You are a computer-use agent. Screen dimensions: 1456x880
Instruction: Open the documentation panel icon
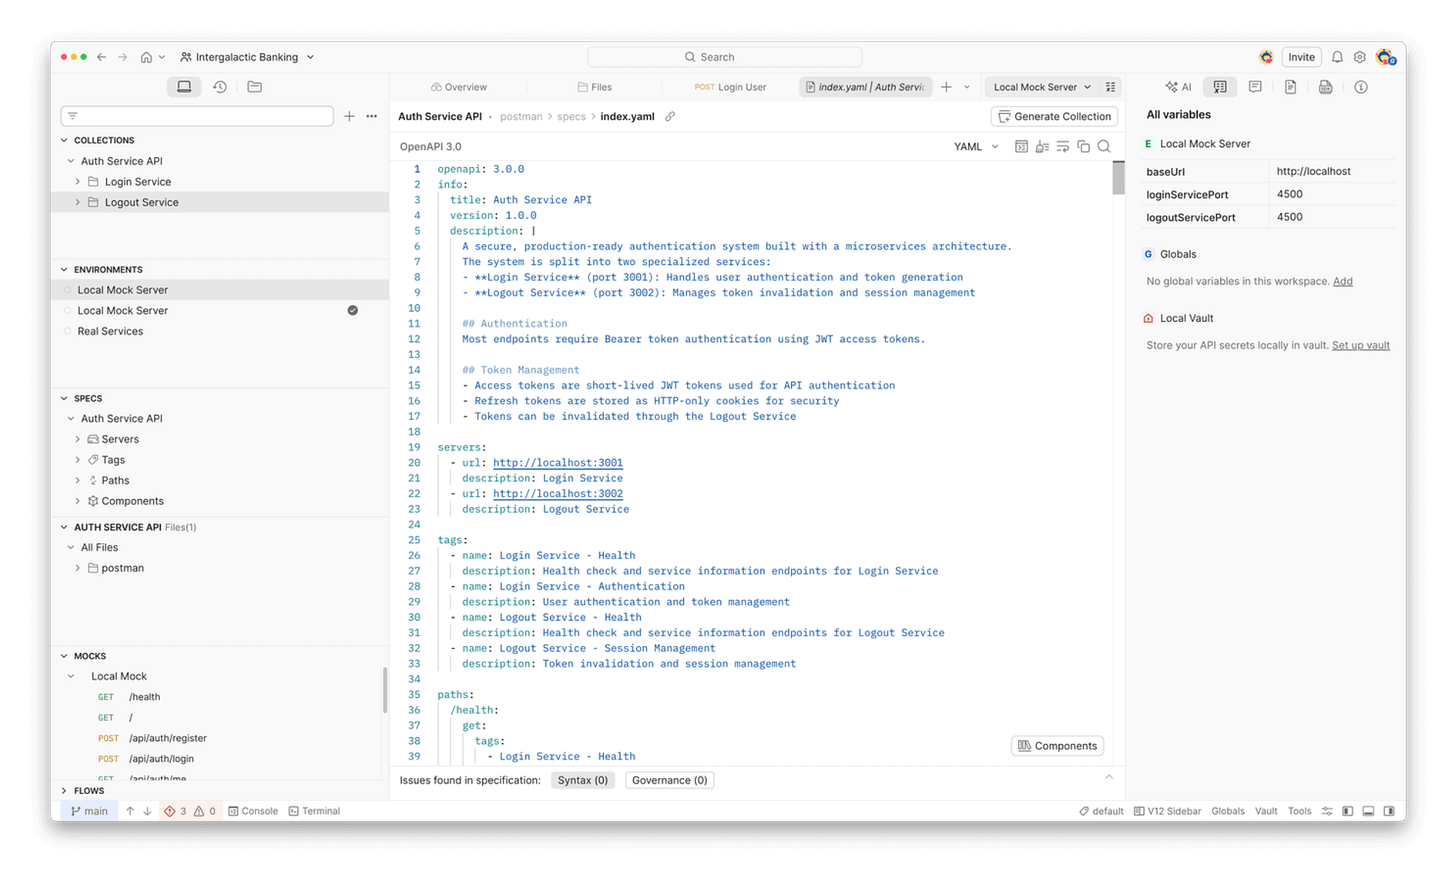[1290, 87]
